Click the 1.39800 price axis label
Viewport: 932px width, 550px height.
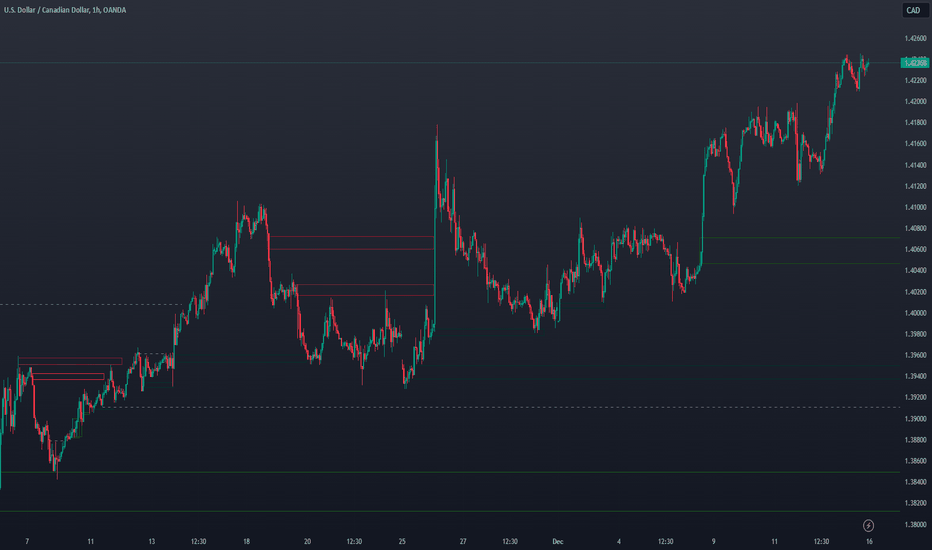[x=915, y=334]
